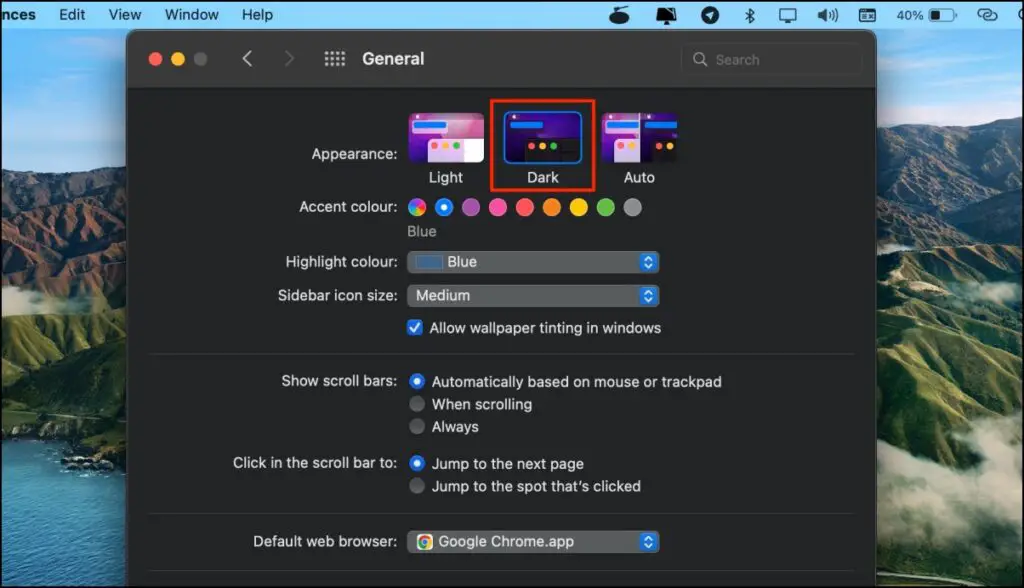Select the When scrolling option

[x=417, y=404]
